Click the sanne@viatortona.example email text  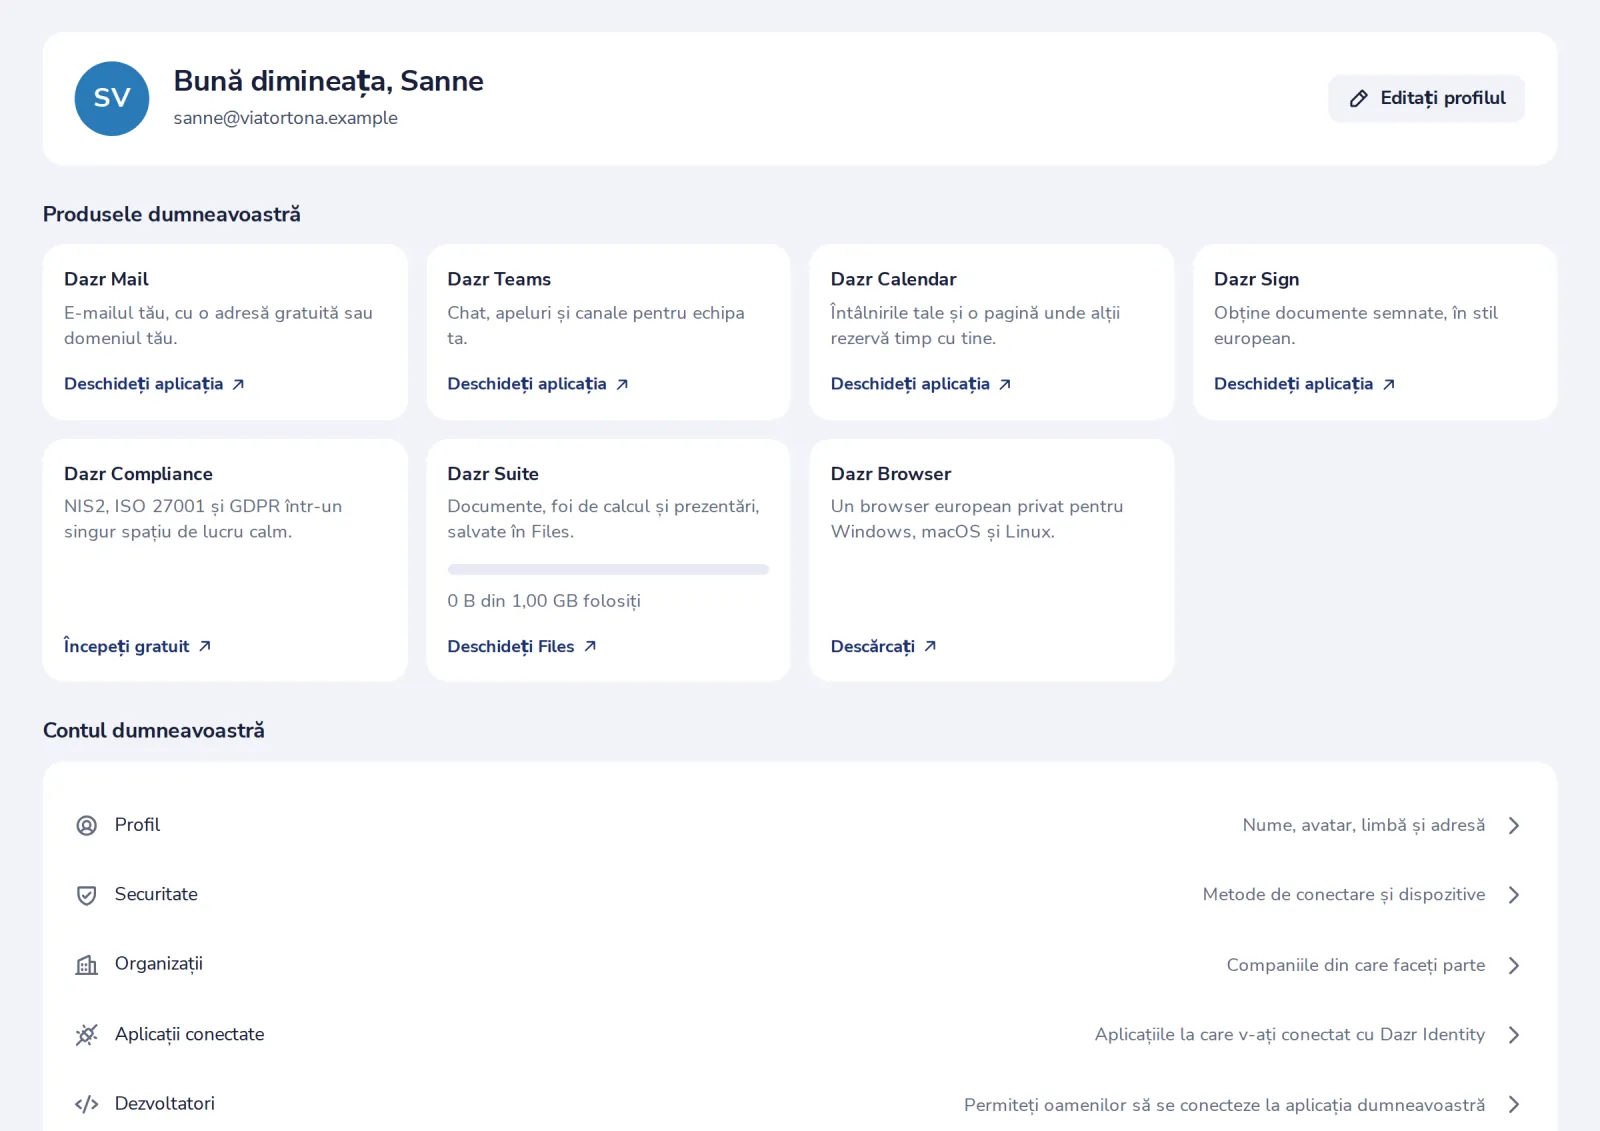tap(285, 118)
